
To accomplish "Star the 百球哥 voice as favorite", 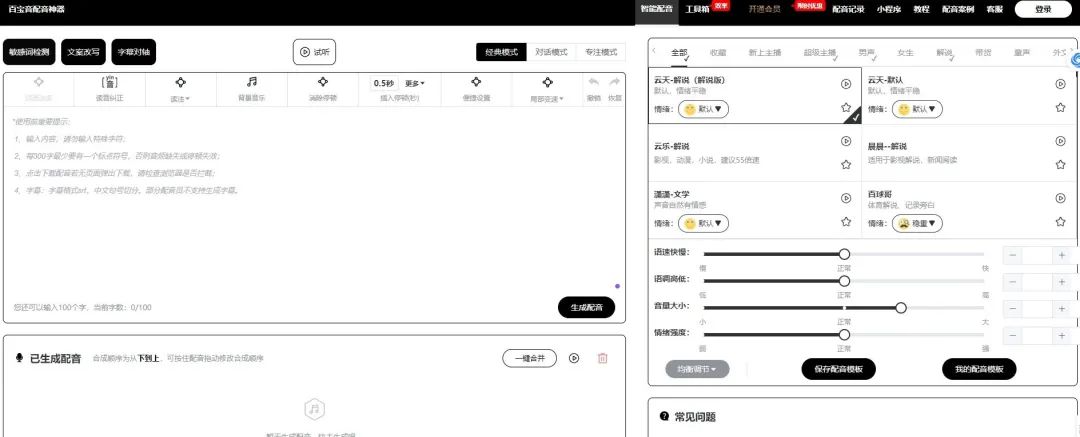I will [x=1061, y=222].
